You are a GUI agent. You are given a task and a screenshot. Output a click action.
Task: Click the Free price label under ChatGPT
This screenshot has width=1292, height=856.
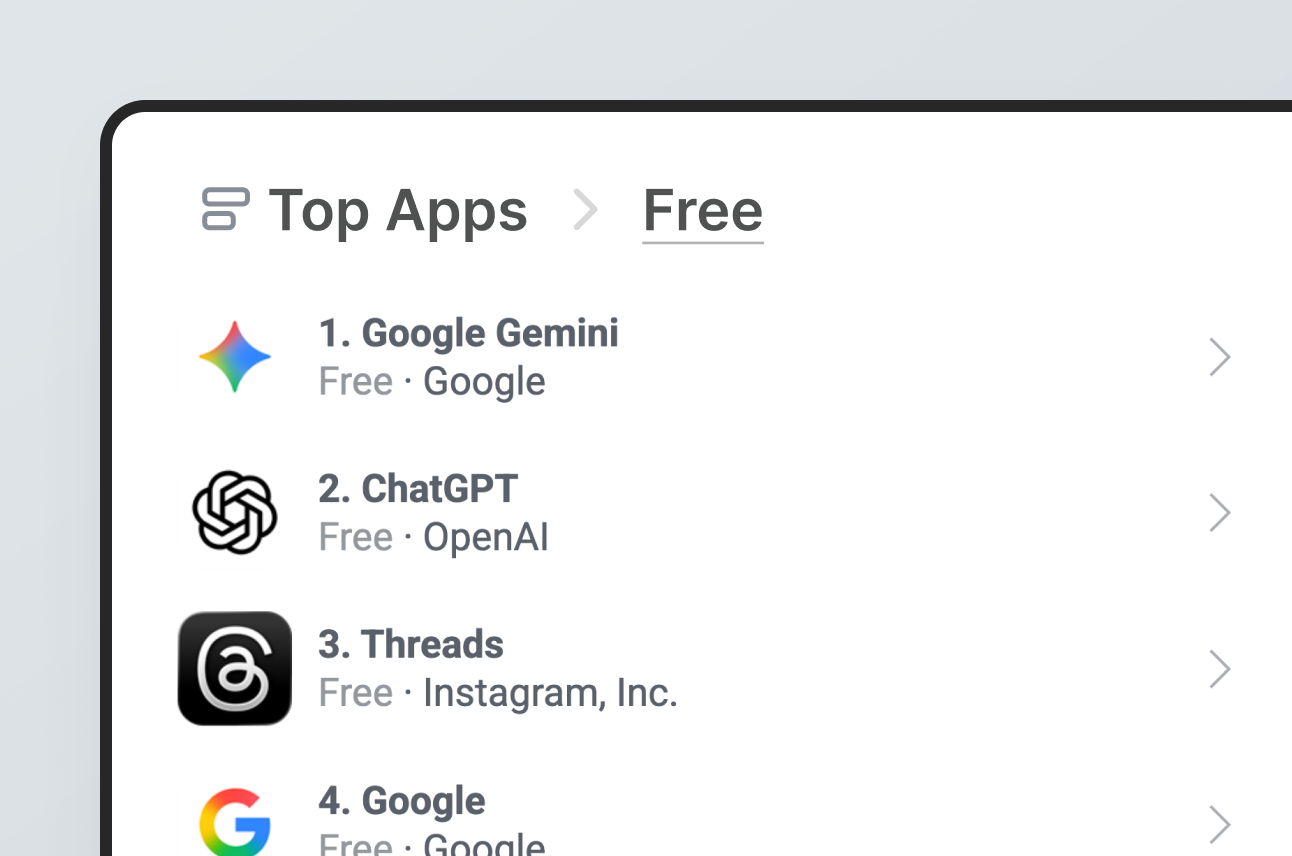355,538
